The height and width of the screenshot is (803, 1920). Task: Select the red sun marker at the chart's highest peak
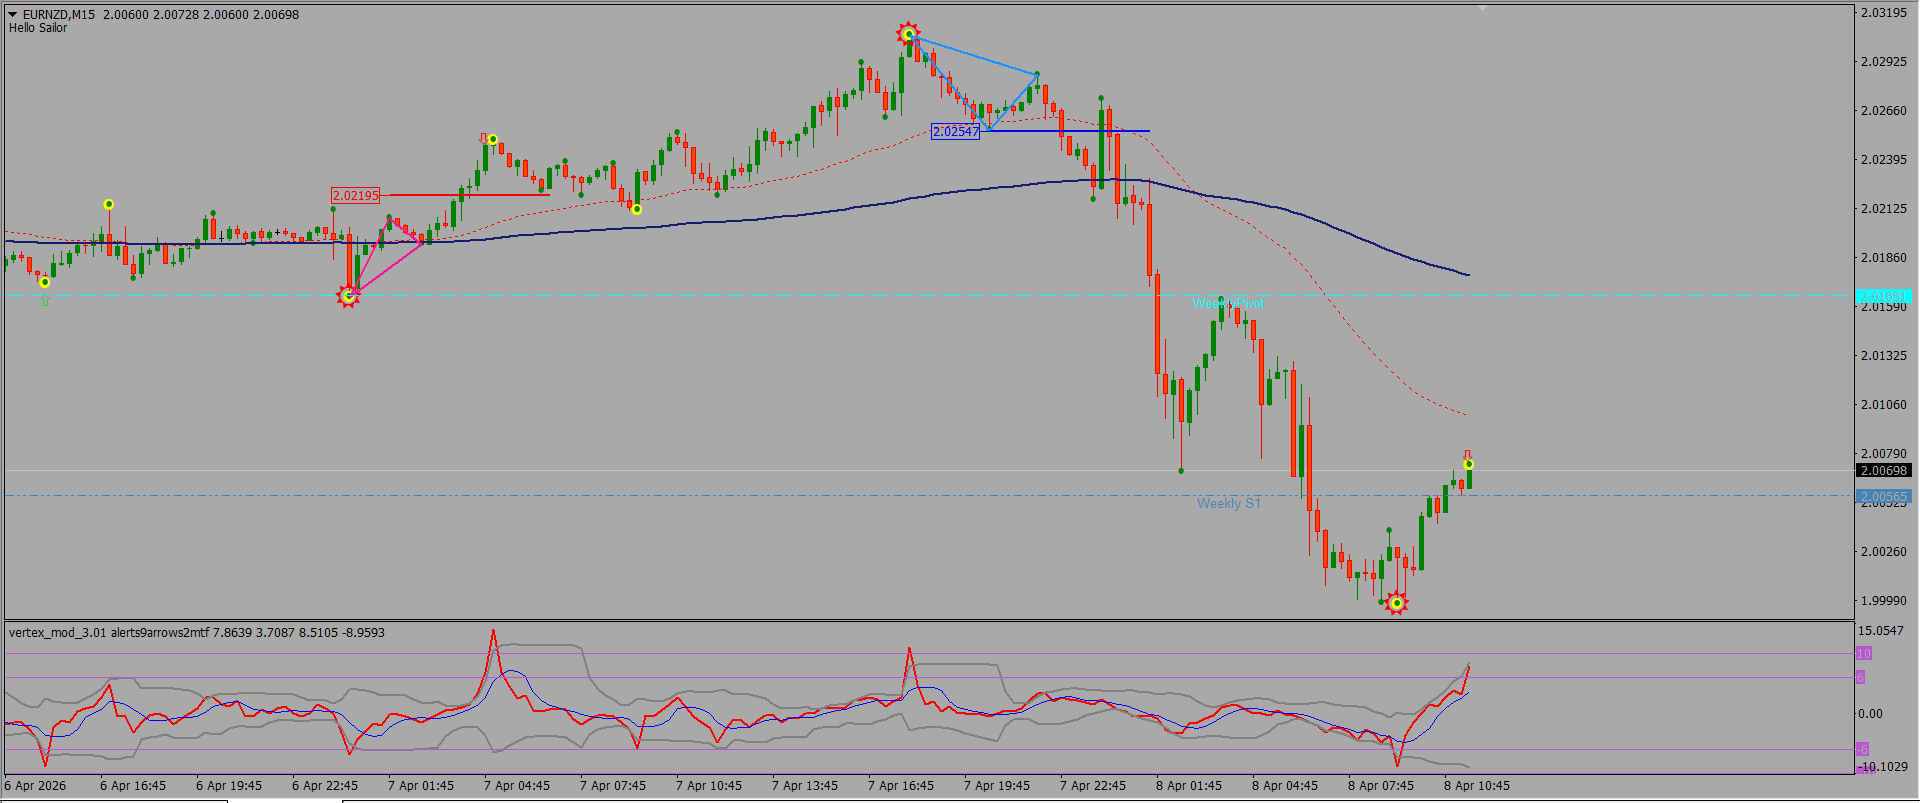click(908, 34)
